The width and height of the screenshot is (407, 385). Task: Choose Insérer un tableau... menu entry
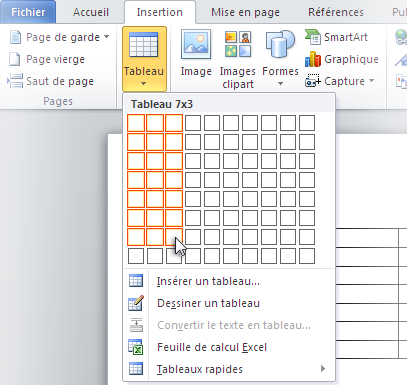(x=229, y=281)
